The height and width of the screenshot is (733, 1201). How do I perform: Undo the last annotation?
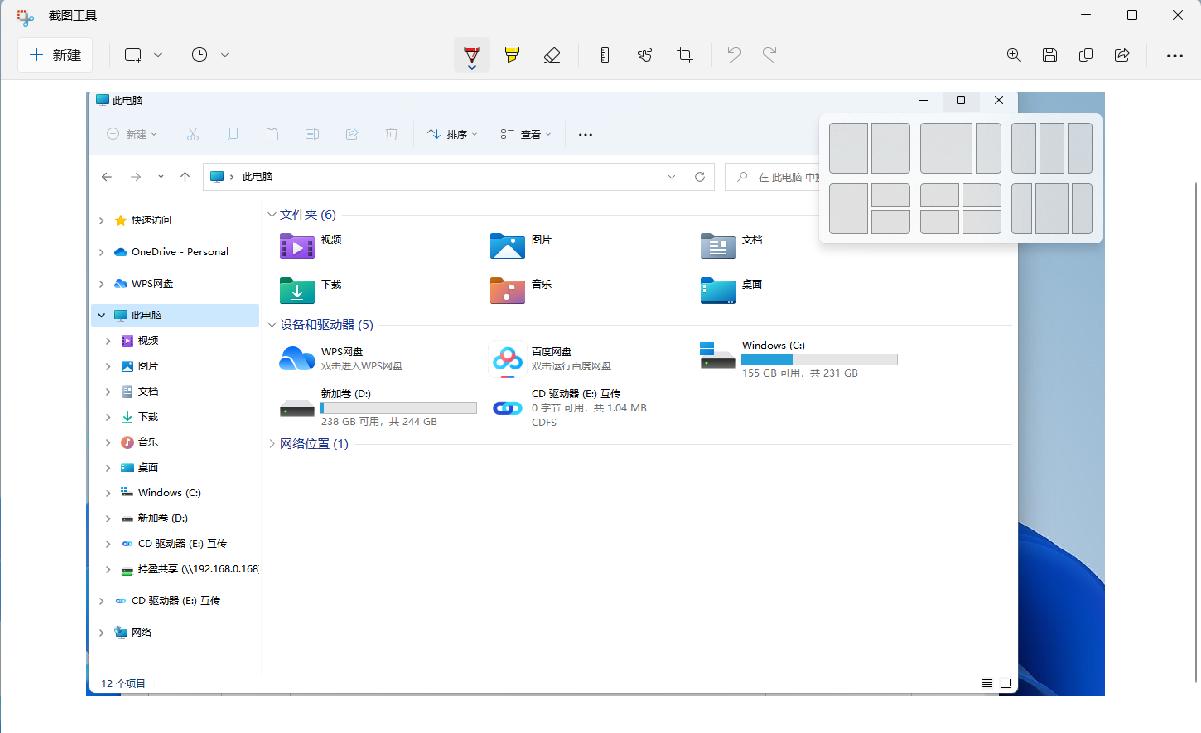(x=733, y=55)
